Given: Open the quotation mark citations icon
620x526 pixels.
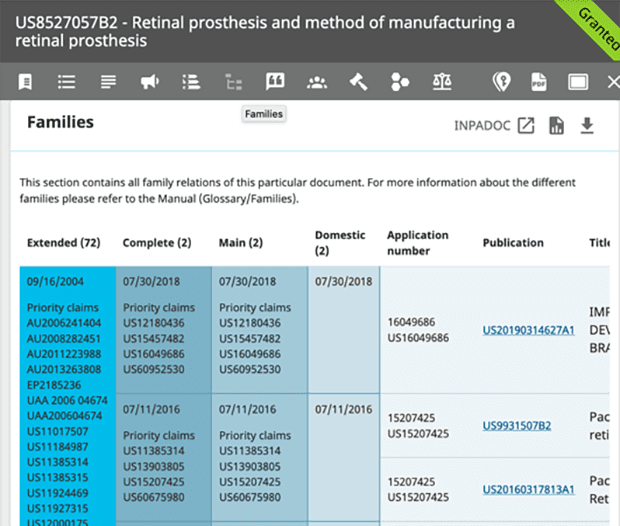Looking at the screenshot, I should [x=275, y=82].
